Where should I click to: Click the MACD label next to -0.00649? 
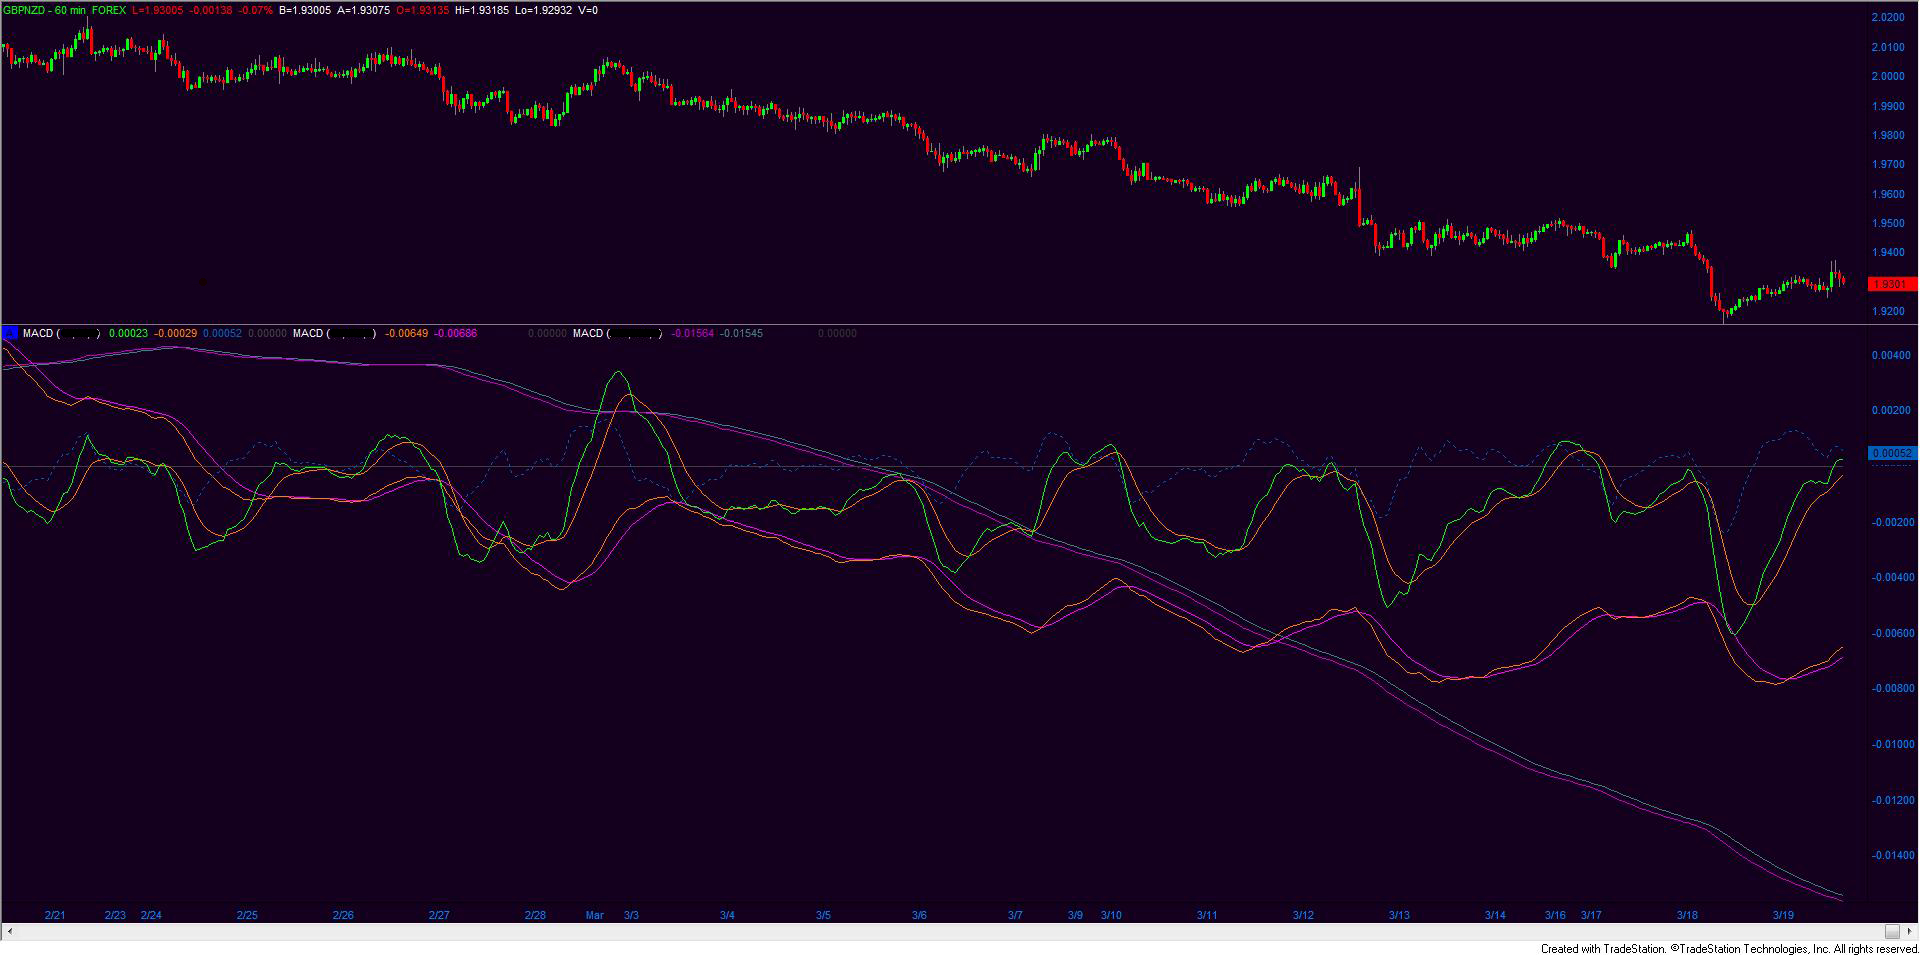click(309, 333)
